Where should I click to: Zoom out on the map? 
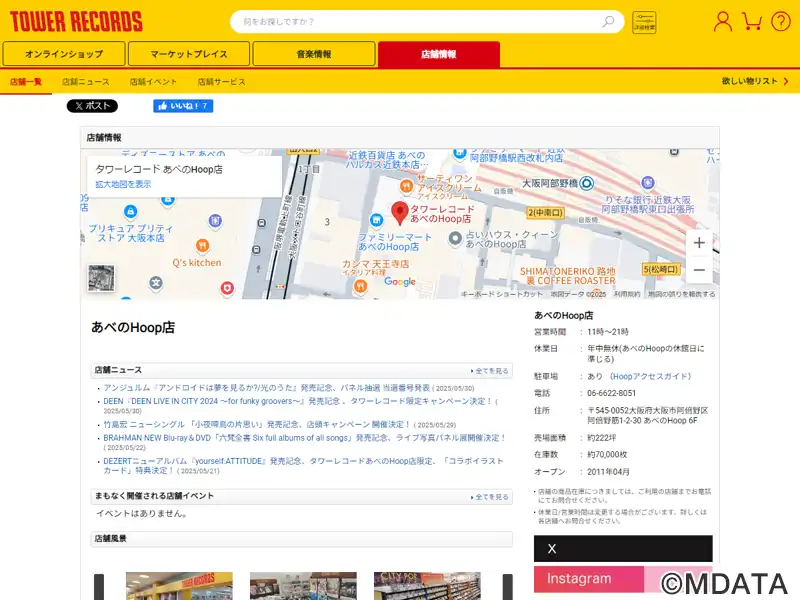(x=699, y=270)
